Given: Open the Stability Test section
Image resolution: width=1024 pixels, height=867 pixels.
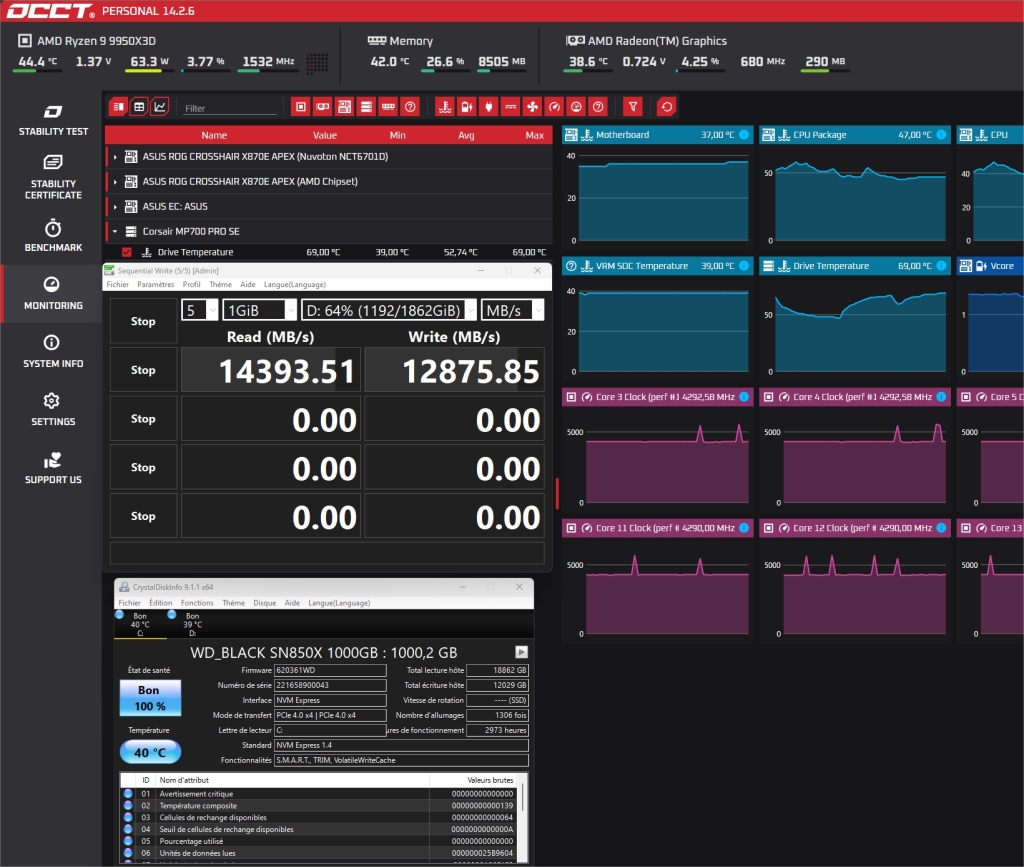Looking at the screenshot, I should point(53,120).
